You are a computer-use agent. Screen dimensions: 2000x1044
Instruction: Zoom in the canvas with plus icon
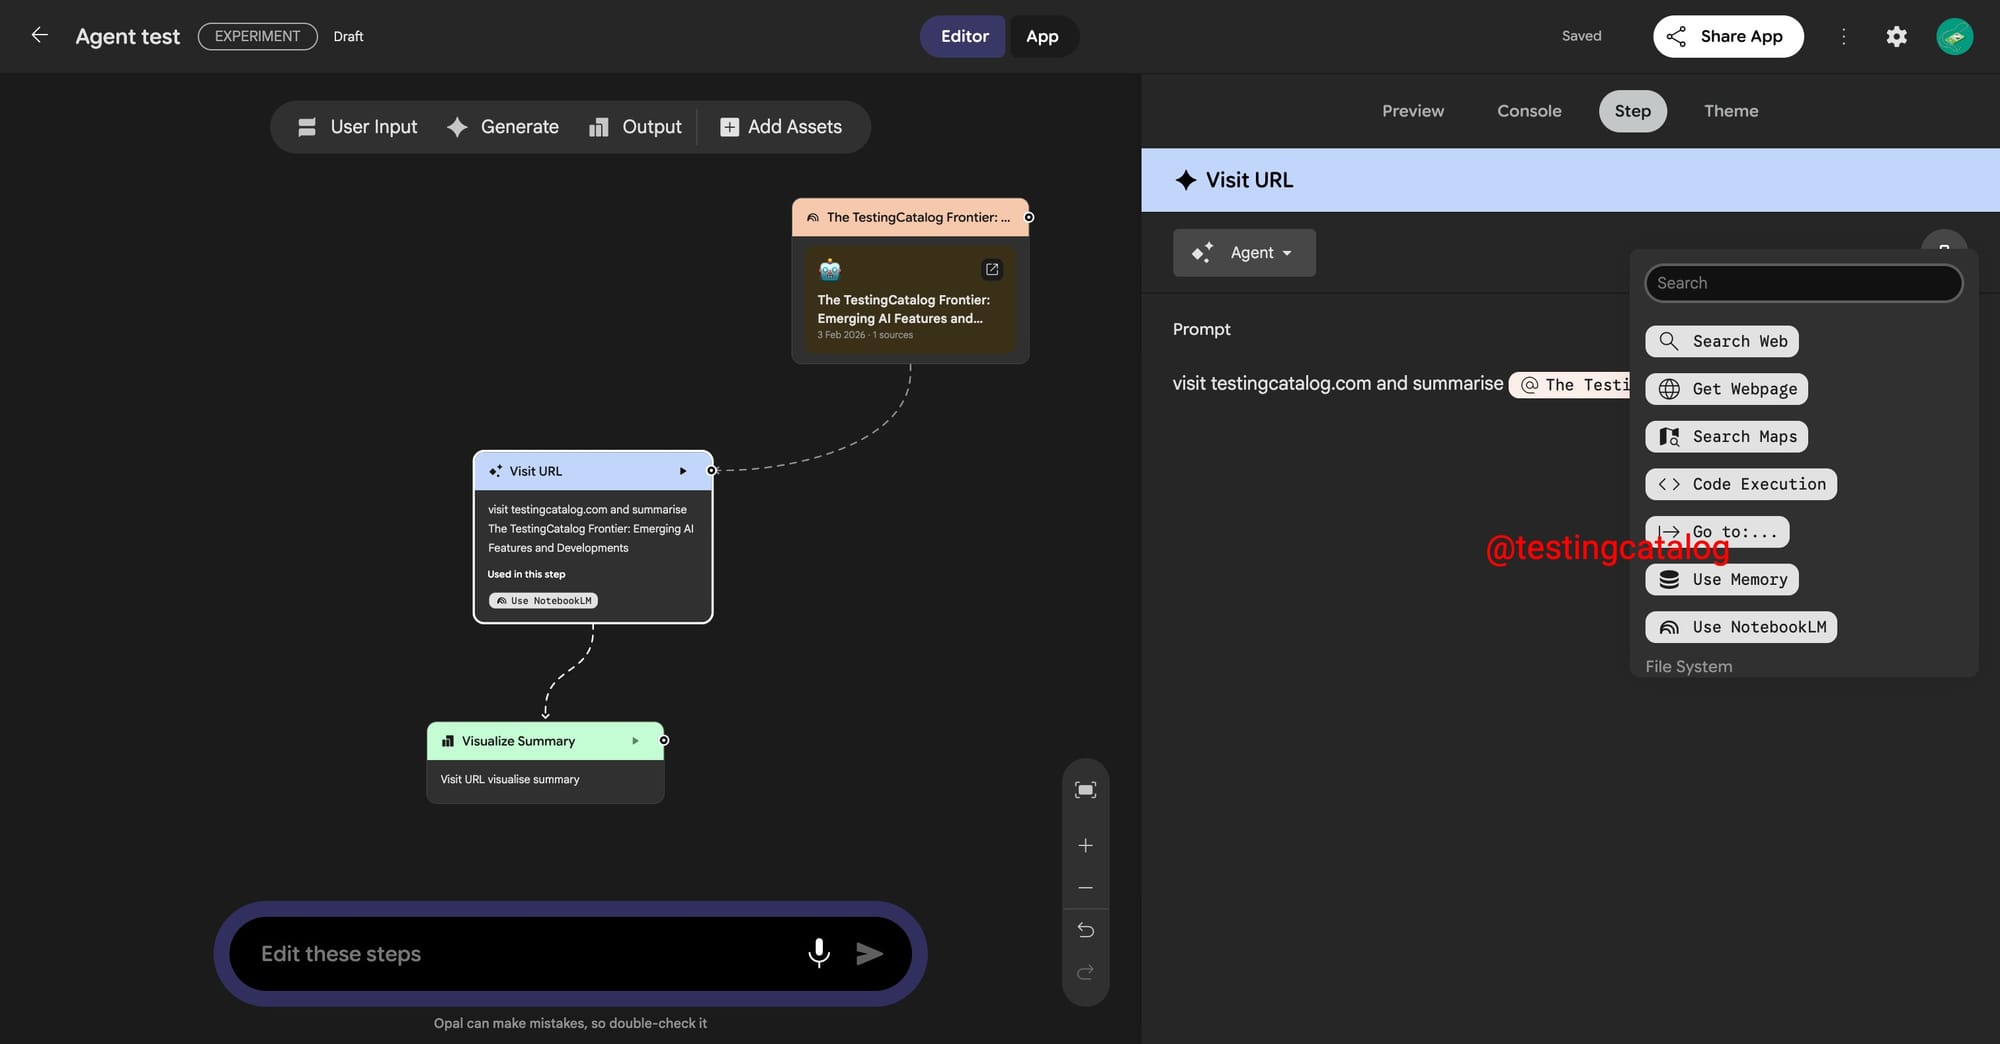pyautogui.click(x=1085, y=846)
